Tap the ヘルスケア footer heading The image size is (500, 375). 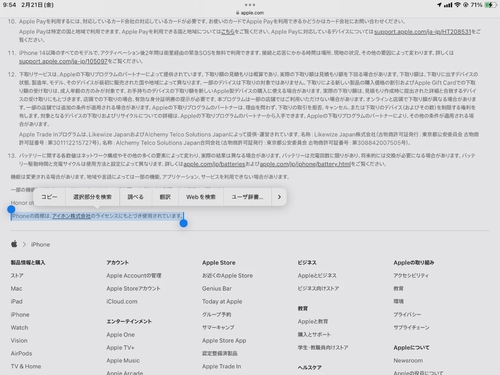coord(310,368)
